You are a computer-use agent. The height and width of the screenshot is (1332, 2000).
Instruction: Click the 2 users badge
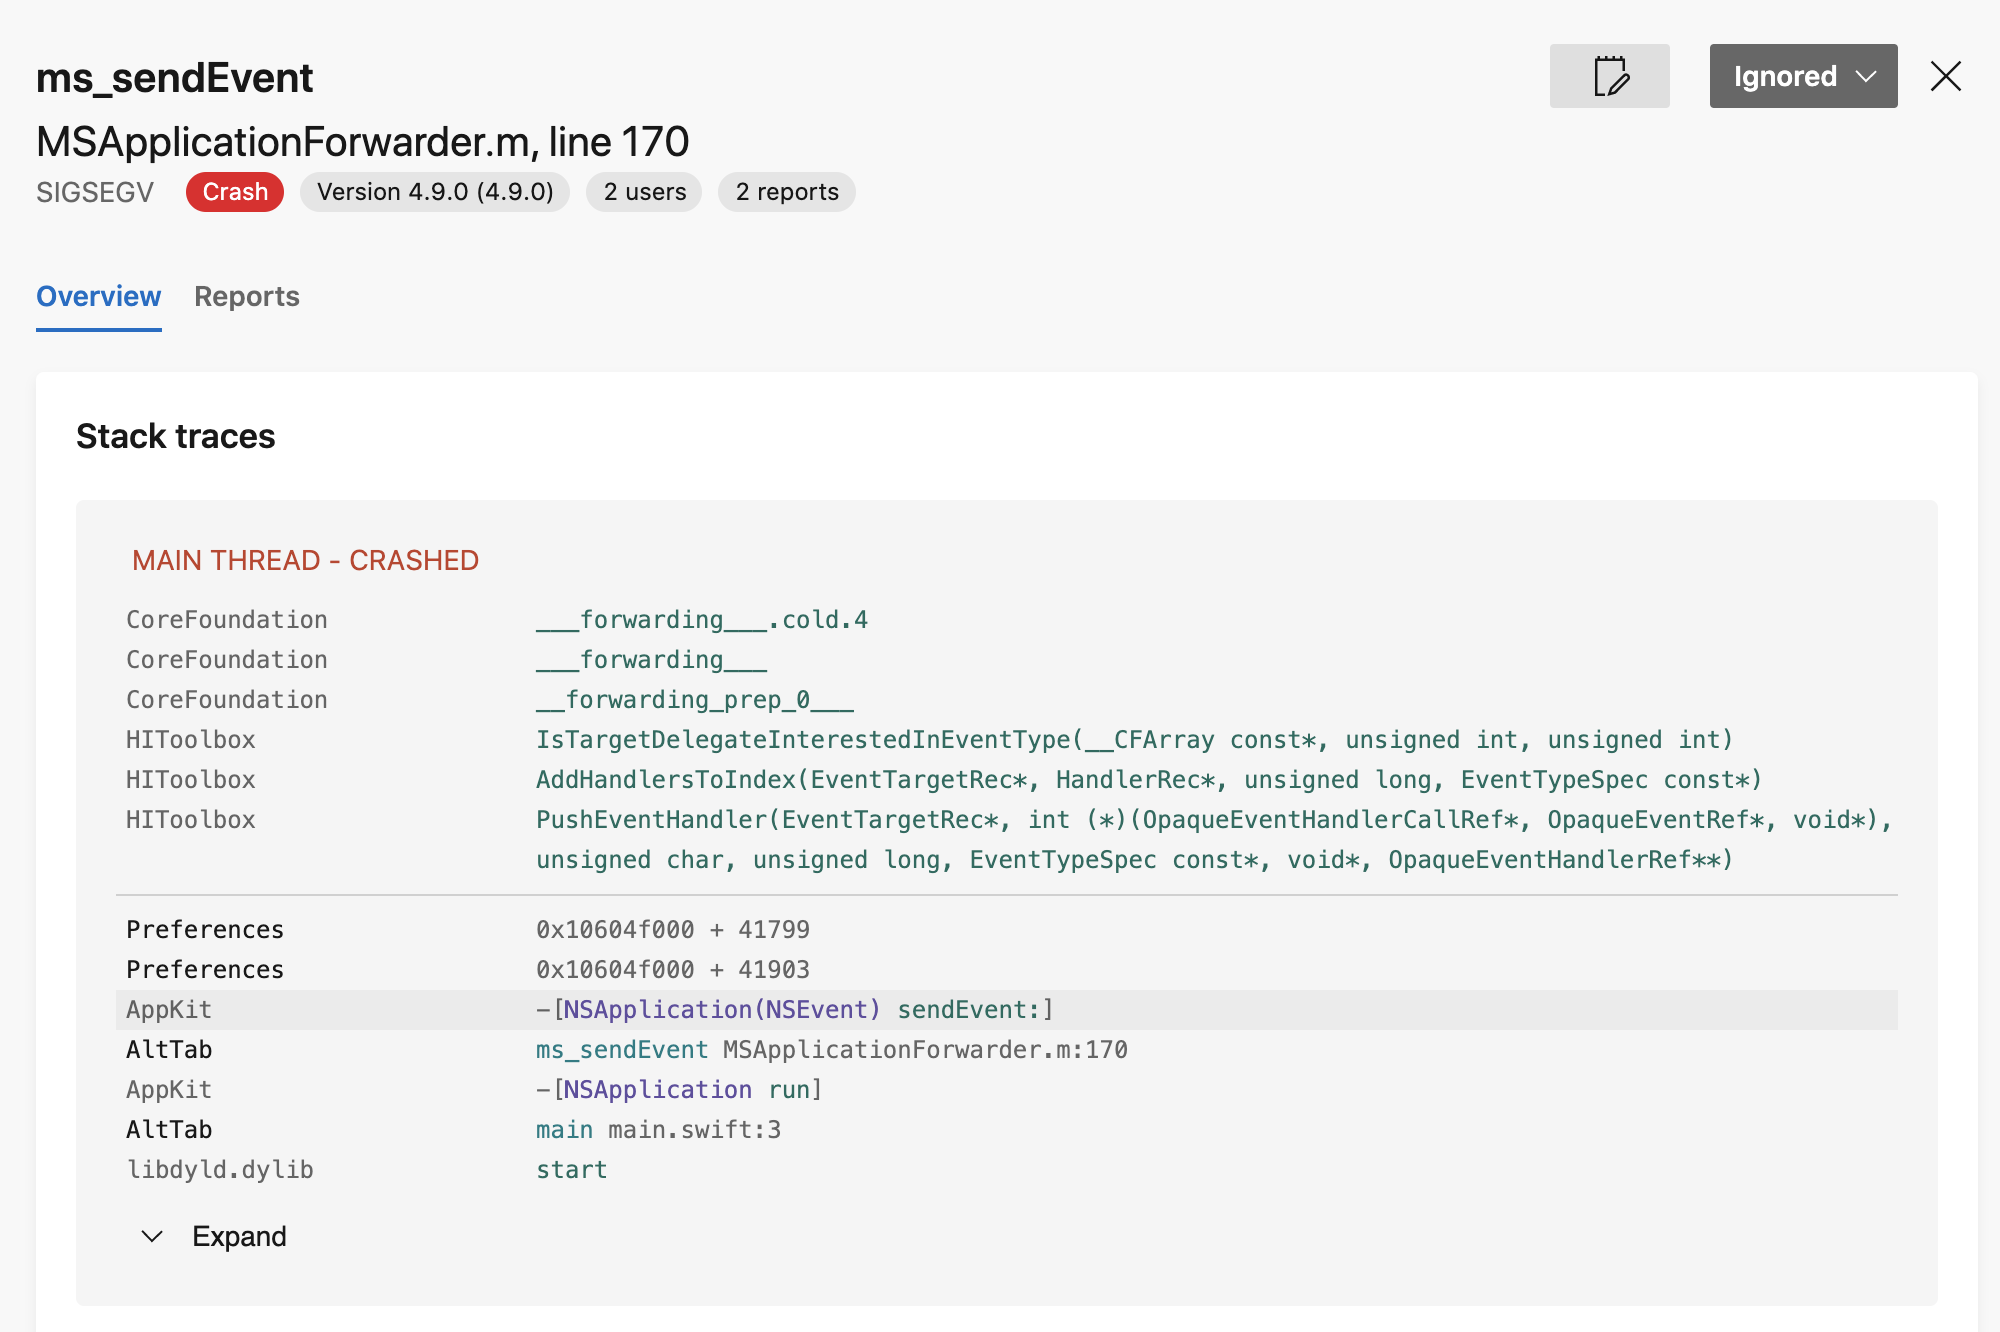tap(643, 192)
